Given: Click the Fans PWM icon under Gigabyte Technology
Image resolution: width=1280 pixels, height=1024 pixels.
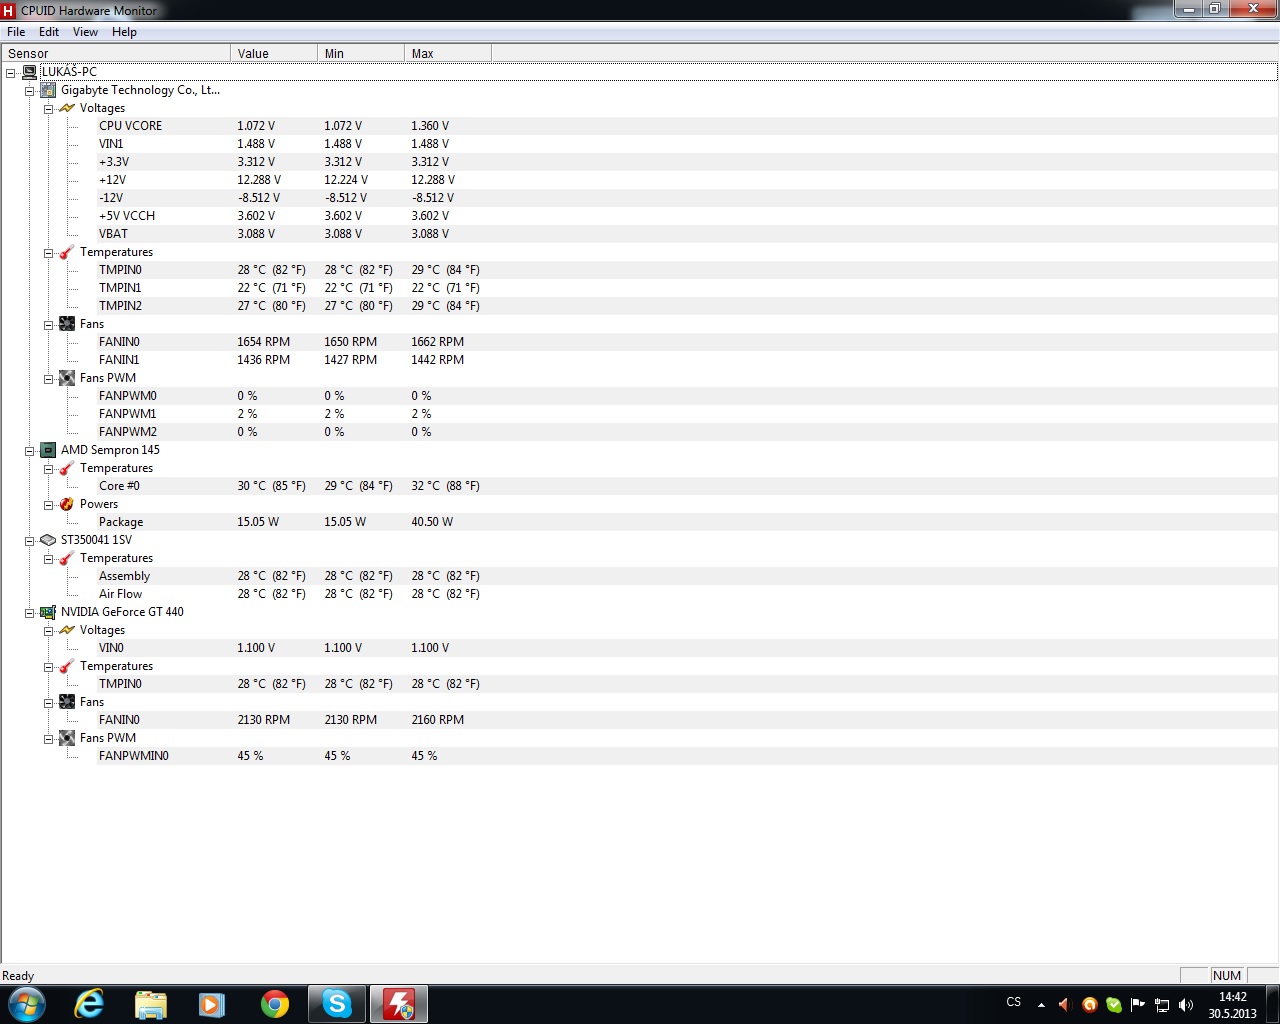Looking at the screenshot, I should 67,378.
